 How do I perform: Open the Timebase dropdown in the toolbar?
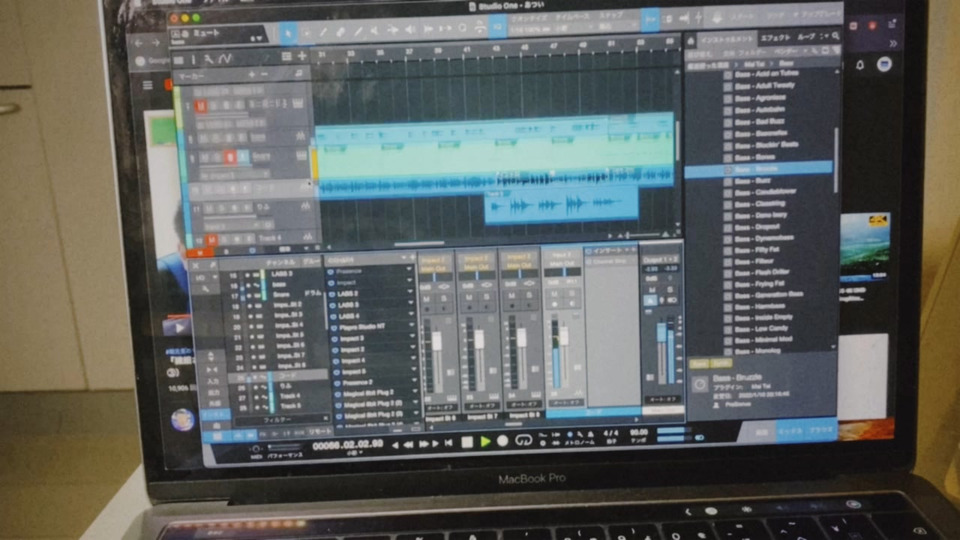tap(574, 28)
